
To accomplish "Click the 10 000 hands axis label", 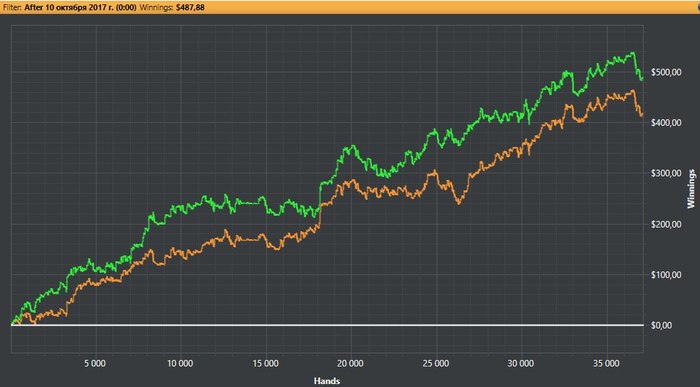I will [180, 364].
